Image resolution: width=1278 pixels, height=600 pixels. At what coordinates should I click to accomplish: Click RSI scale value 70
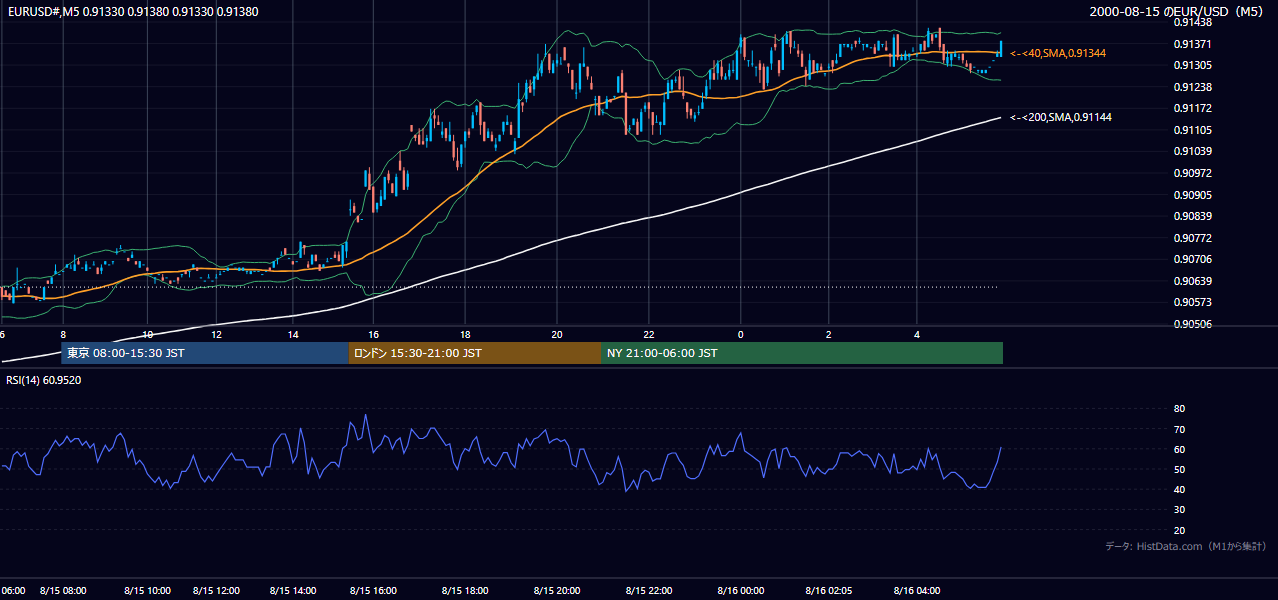coord(1179,429)
